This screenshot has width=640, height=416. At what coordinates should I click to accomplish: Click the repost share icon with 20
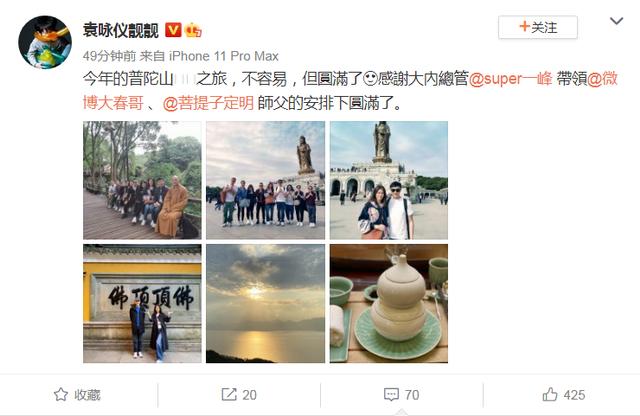pyautogui.click(x=229, y=395)
